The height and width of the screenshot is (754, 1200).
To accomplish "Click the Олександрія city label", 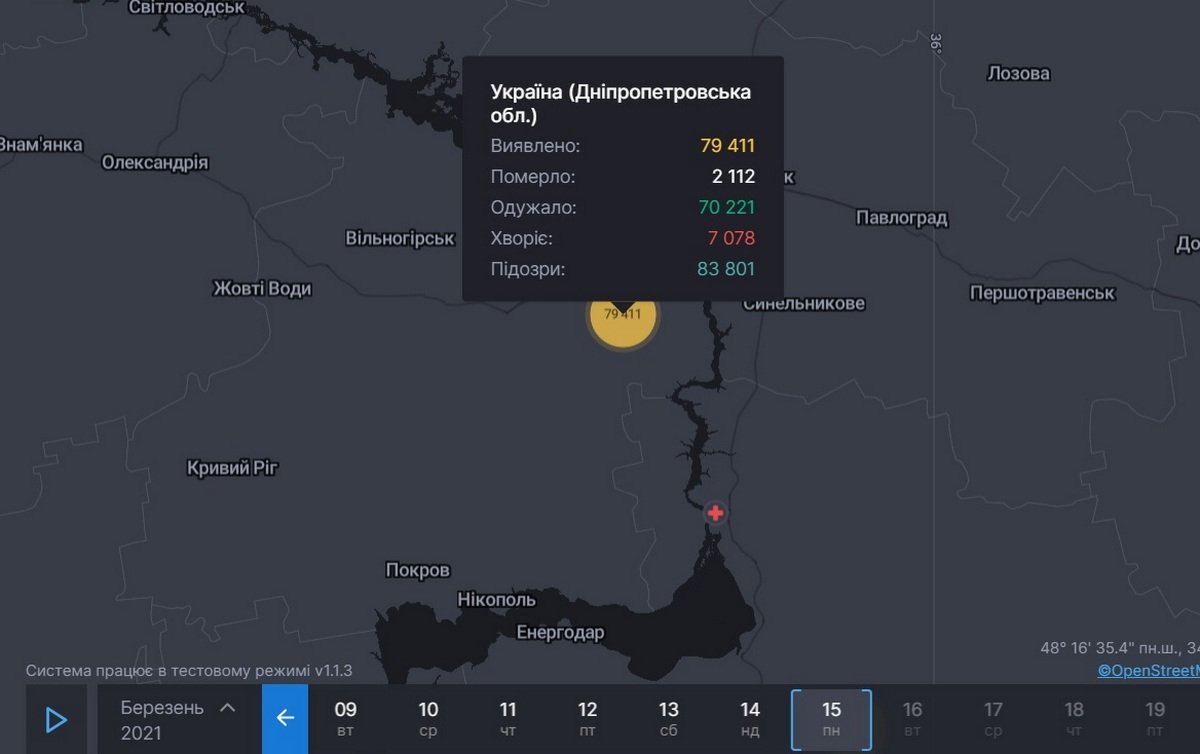I will [x=155, y=162].
